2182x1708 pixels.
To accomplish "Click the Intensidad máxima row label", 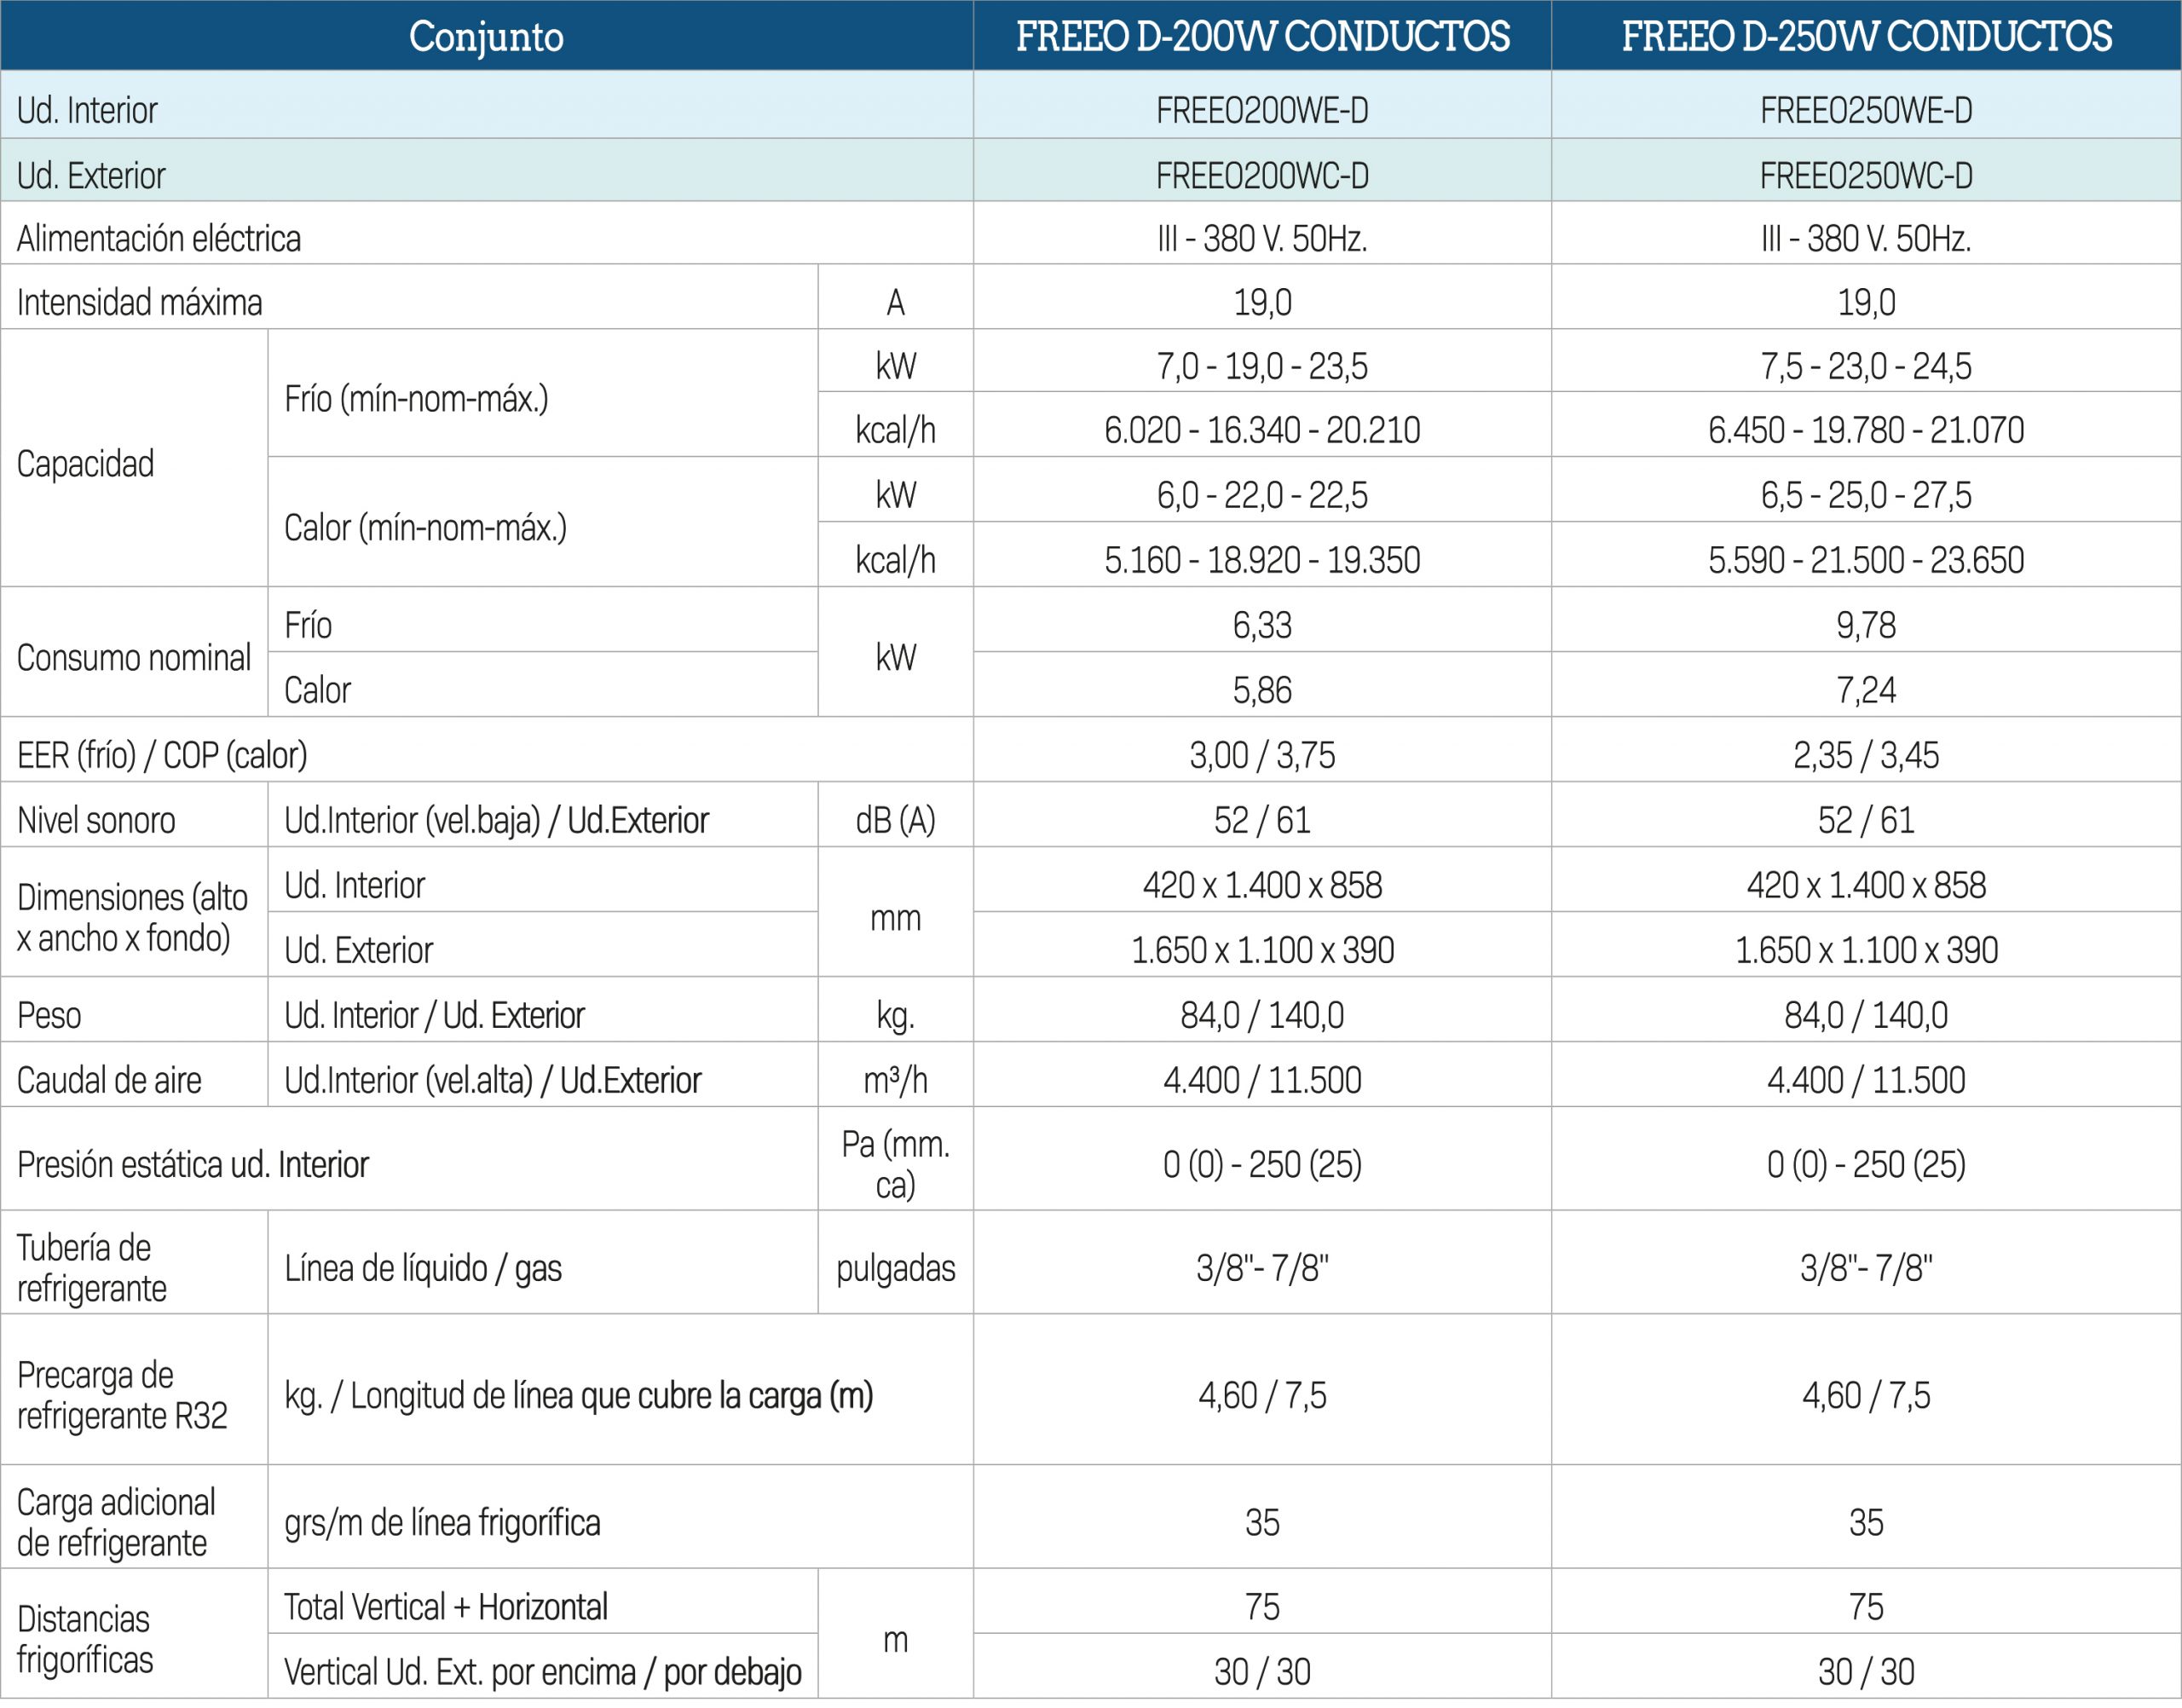I will (x=140, y=303).
